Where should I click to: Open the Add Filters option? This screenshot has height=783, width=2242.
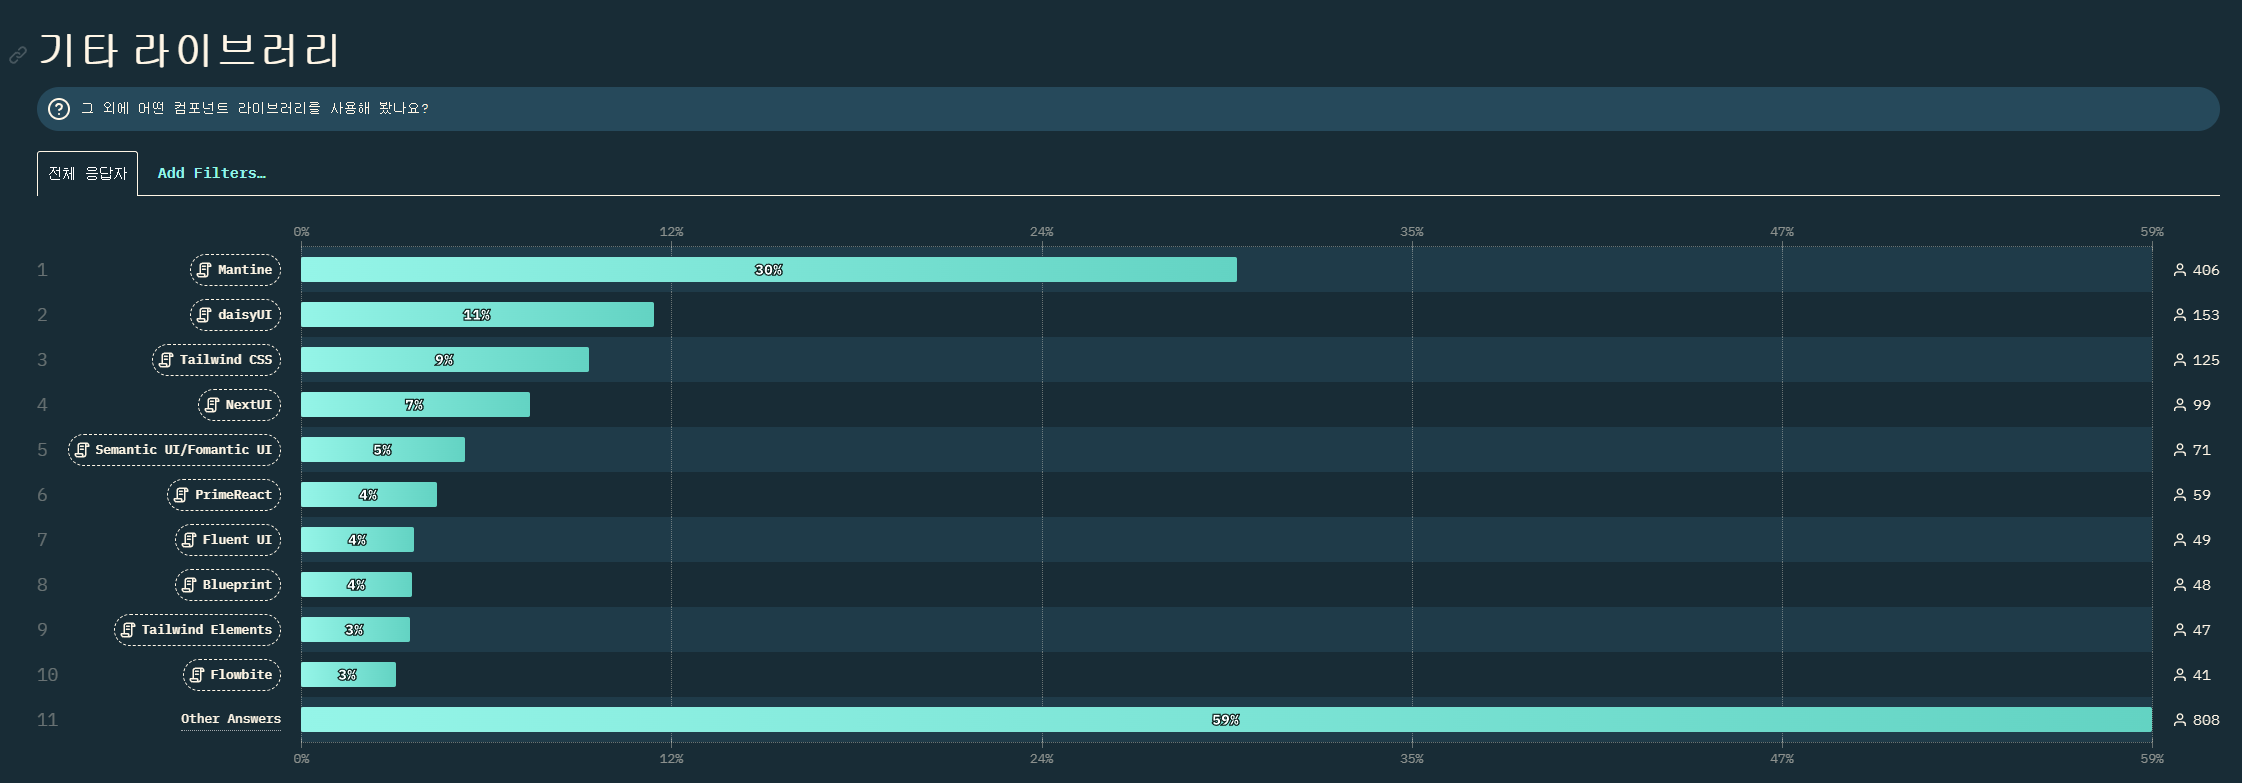[212, 173]
